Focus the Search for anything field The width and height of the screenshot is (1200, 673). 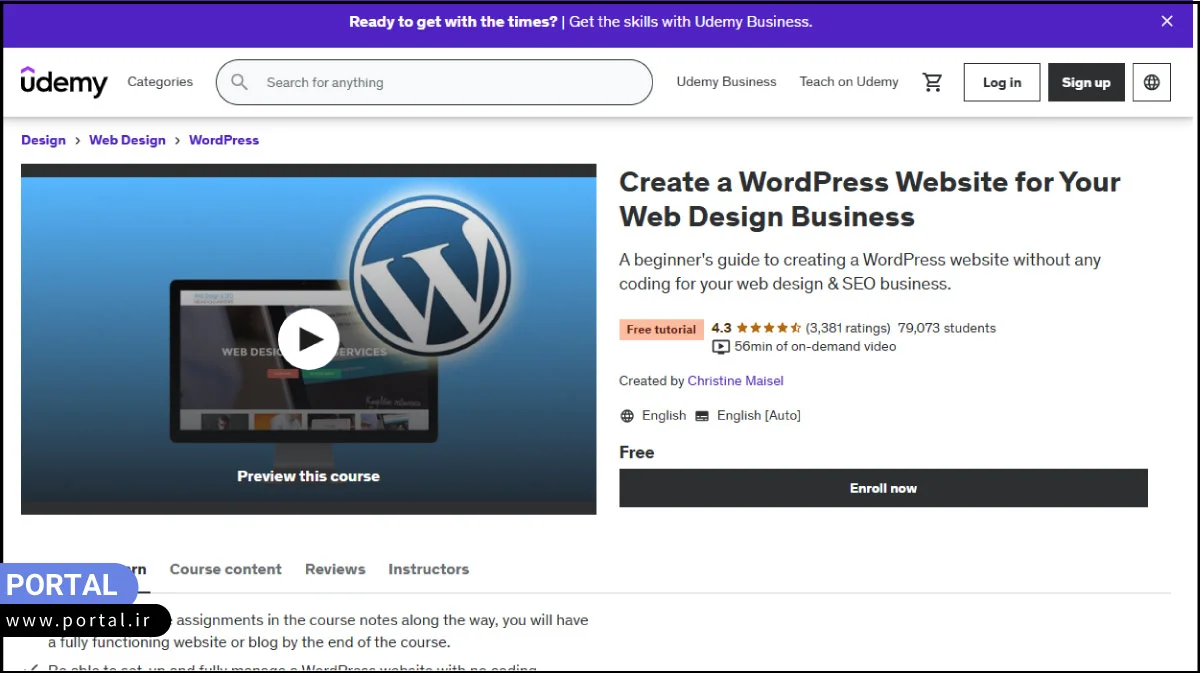tap(450, 82)
